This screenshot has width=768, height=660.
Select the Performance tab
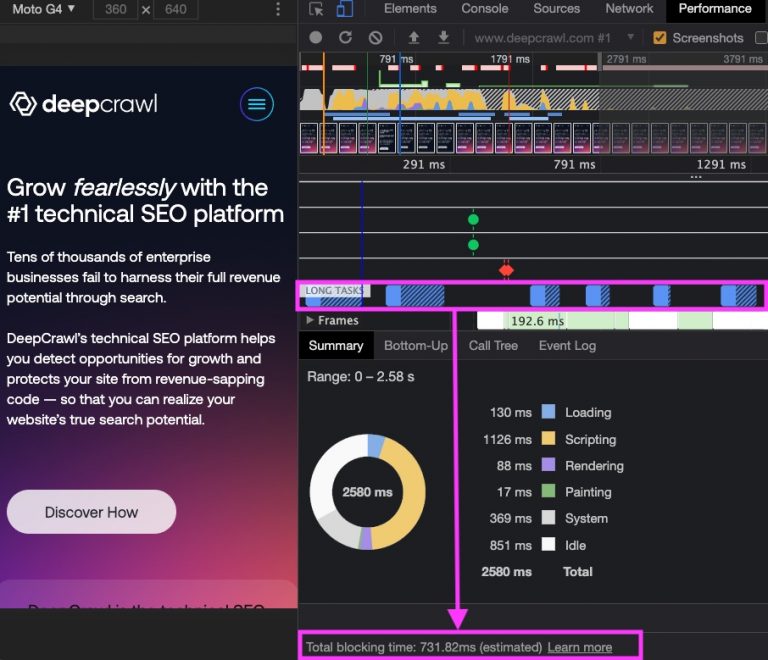[x=715, y=9]
